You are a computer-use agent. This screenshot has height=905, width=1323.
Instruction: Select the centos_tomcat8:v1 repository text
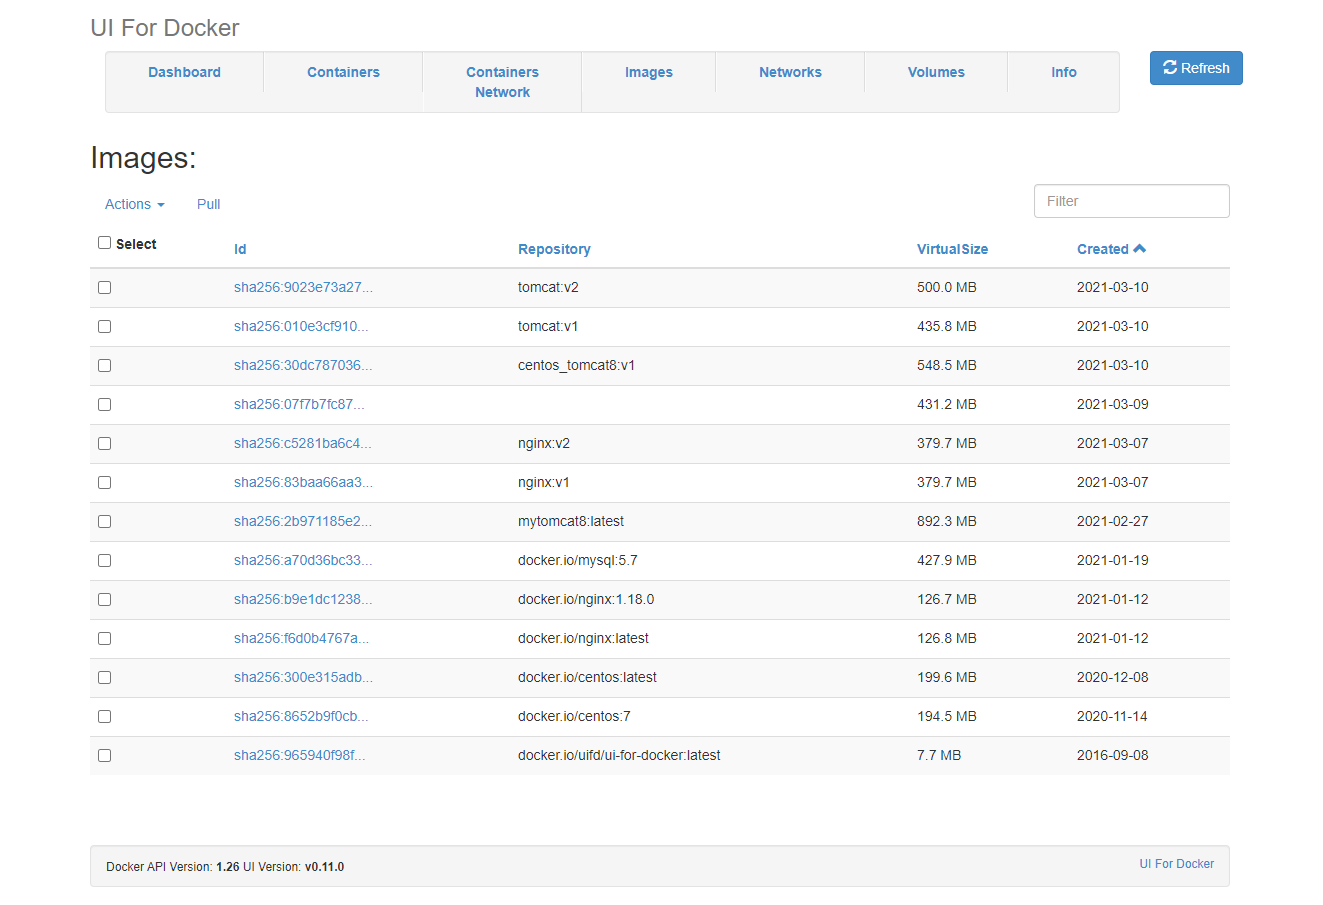click(x=576, y=365)
